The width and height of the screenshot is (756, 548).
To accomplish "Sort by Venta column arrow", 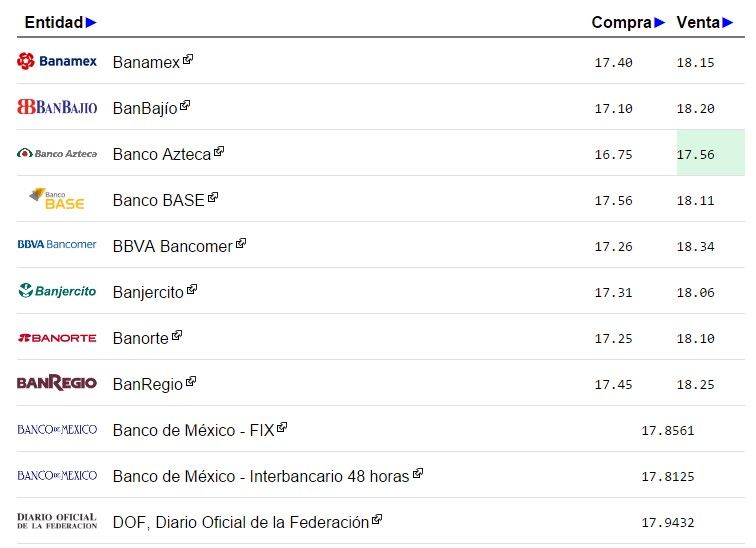I will (739, 22).
